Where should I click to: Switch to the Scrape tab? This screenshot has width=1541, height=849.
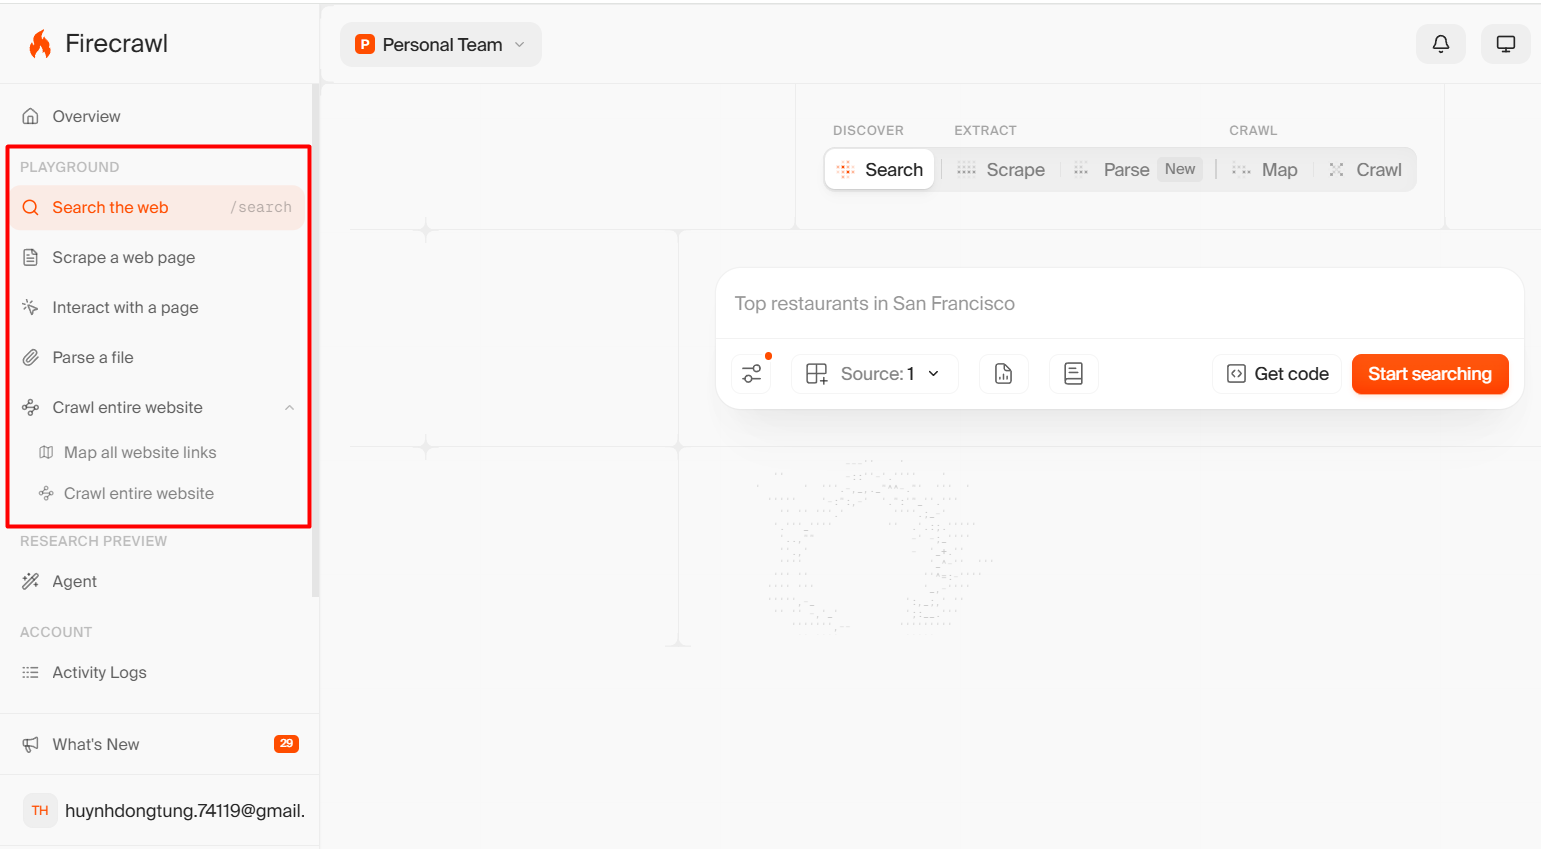pyautogui.click(x=1001, y=170)
